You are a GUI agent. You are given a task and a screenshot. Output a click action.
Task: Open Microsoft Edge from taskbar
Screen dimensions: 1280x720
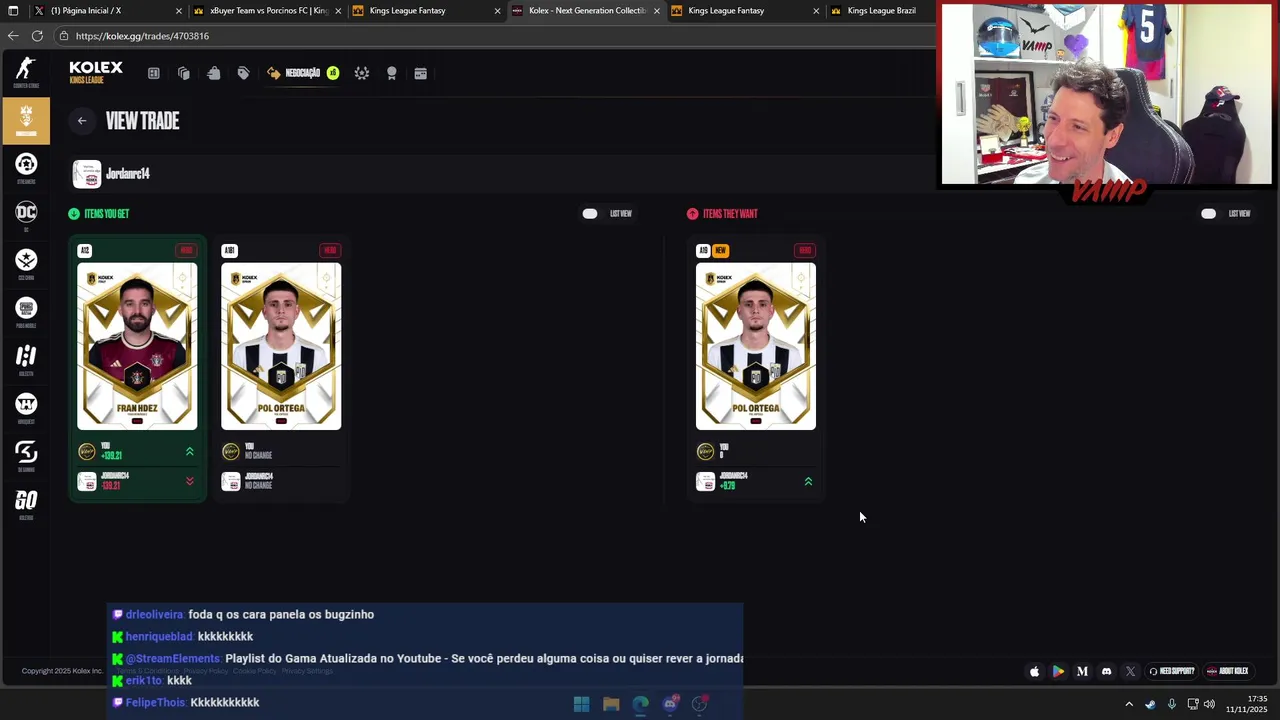(641, 704)
